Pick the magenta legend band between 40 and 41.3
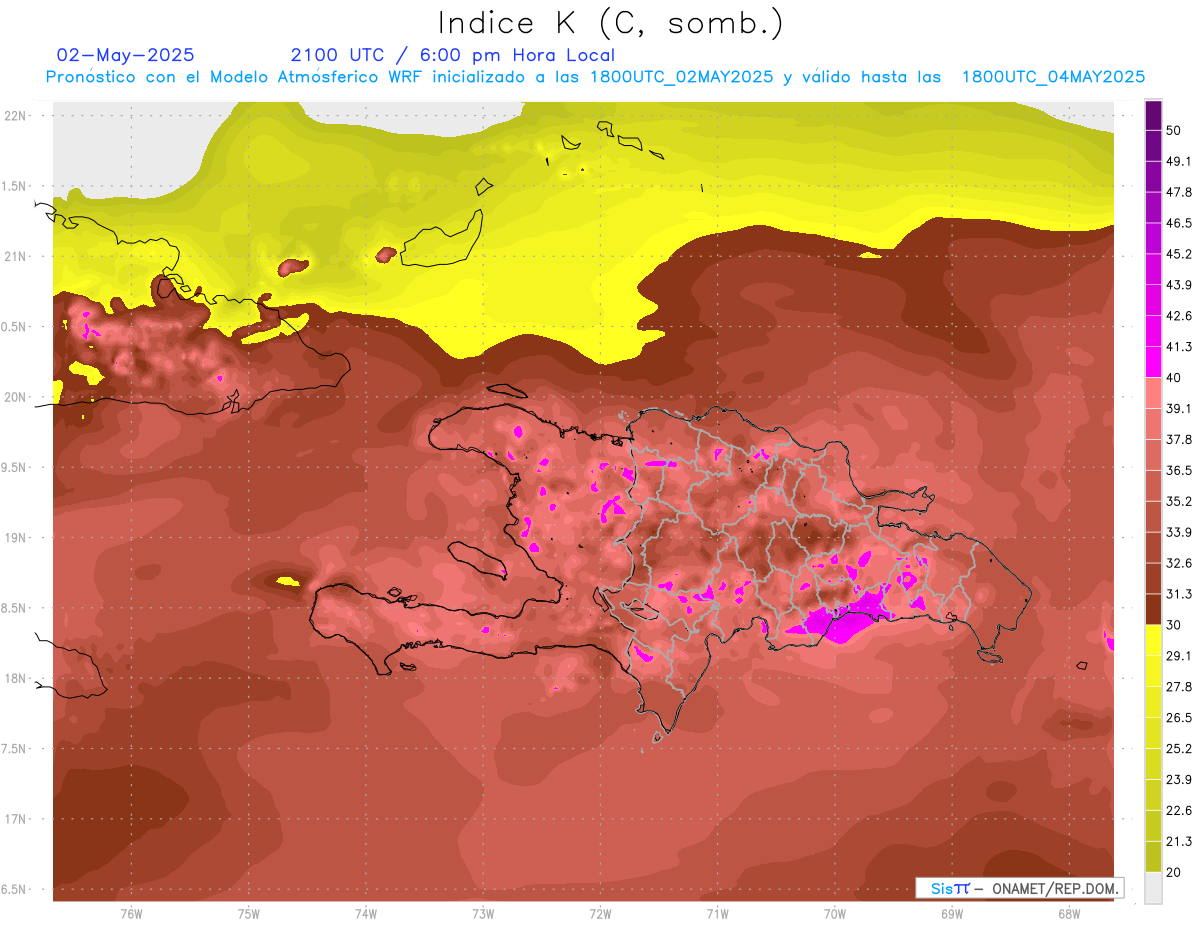Screen dimensions: 1200x927 click(1153, 361)
